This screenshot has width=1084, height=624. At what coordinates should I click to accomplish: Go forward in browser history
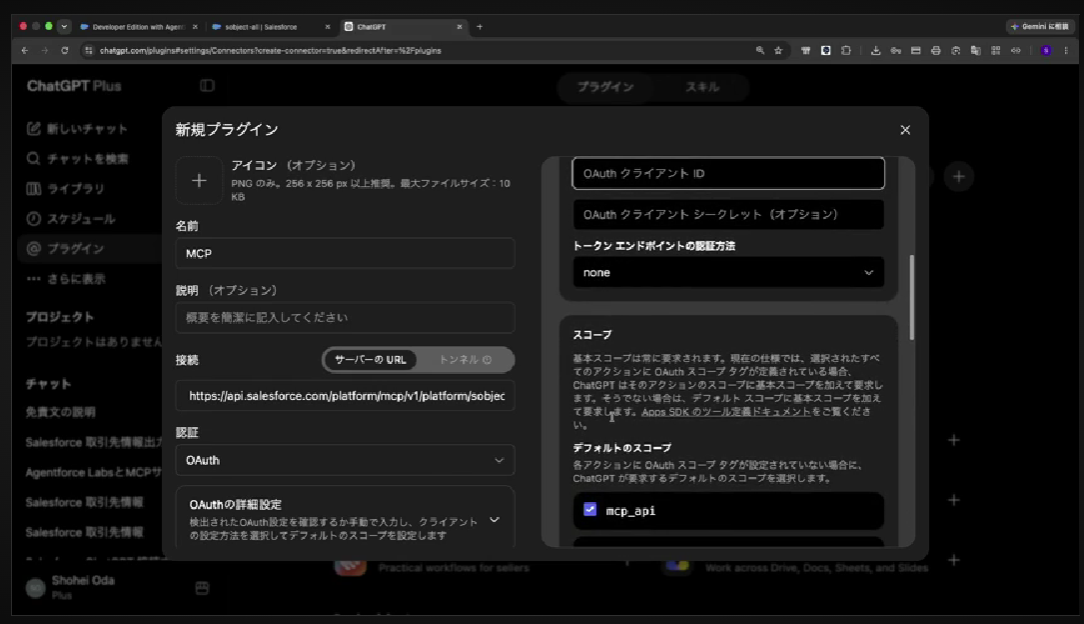(x=45, y=50)
